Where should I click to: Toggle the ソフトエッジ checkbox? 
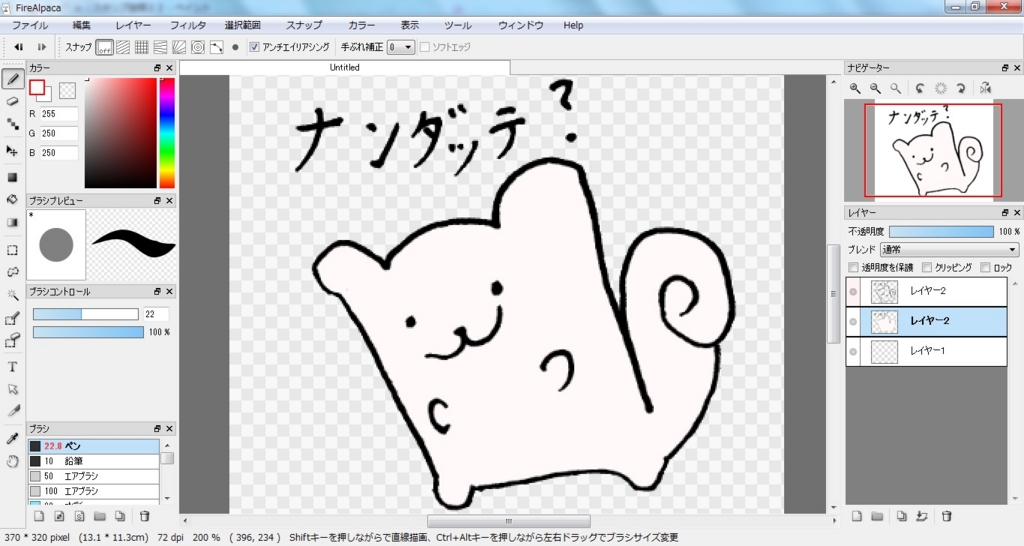click(424, 47)
